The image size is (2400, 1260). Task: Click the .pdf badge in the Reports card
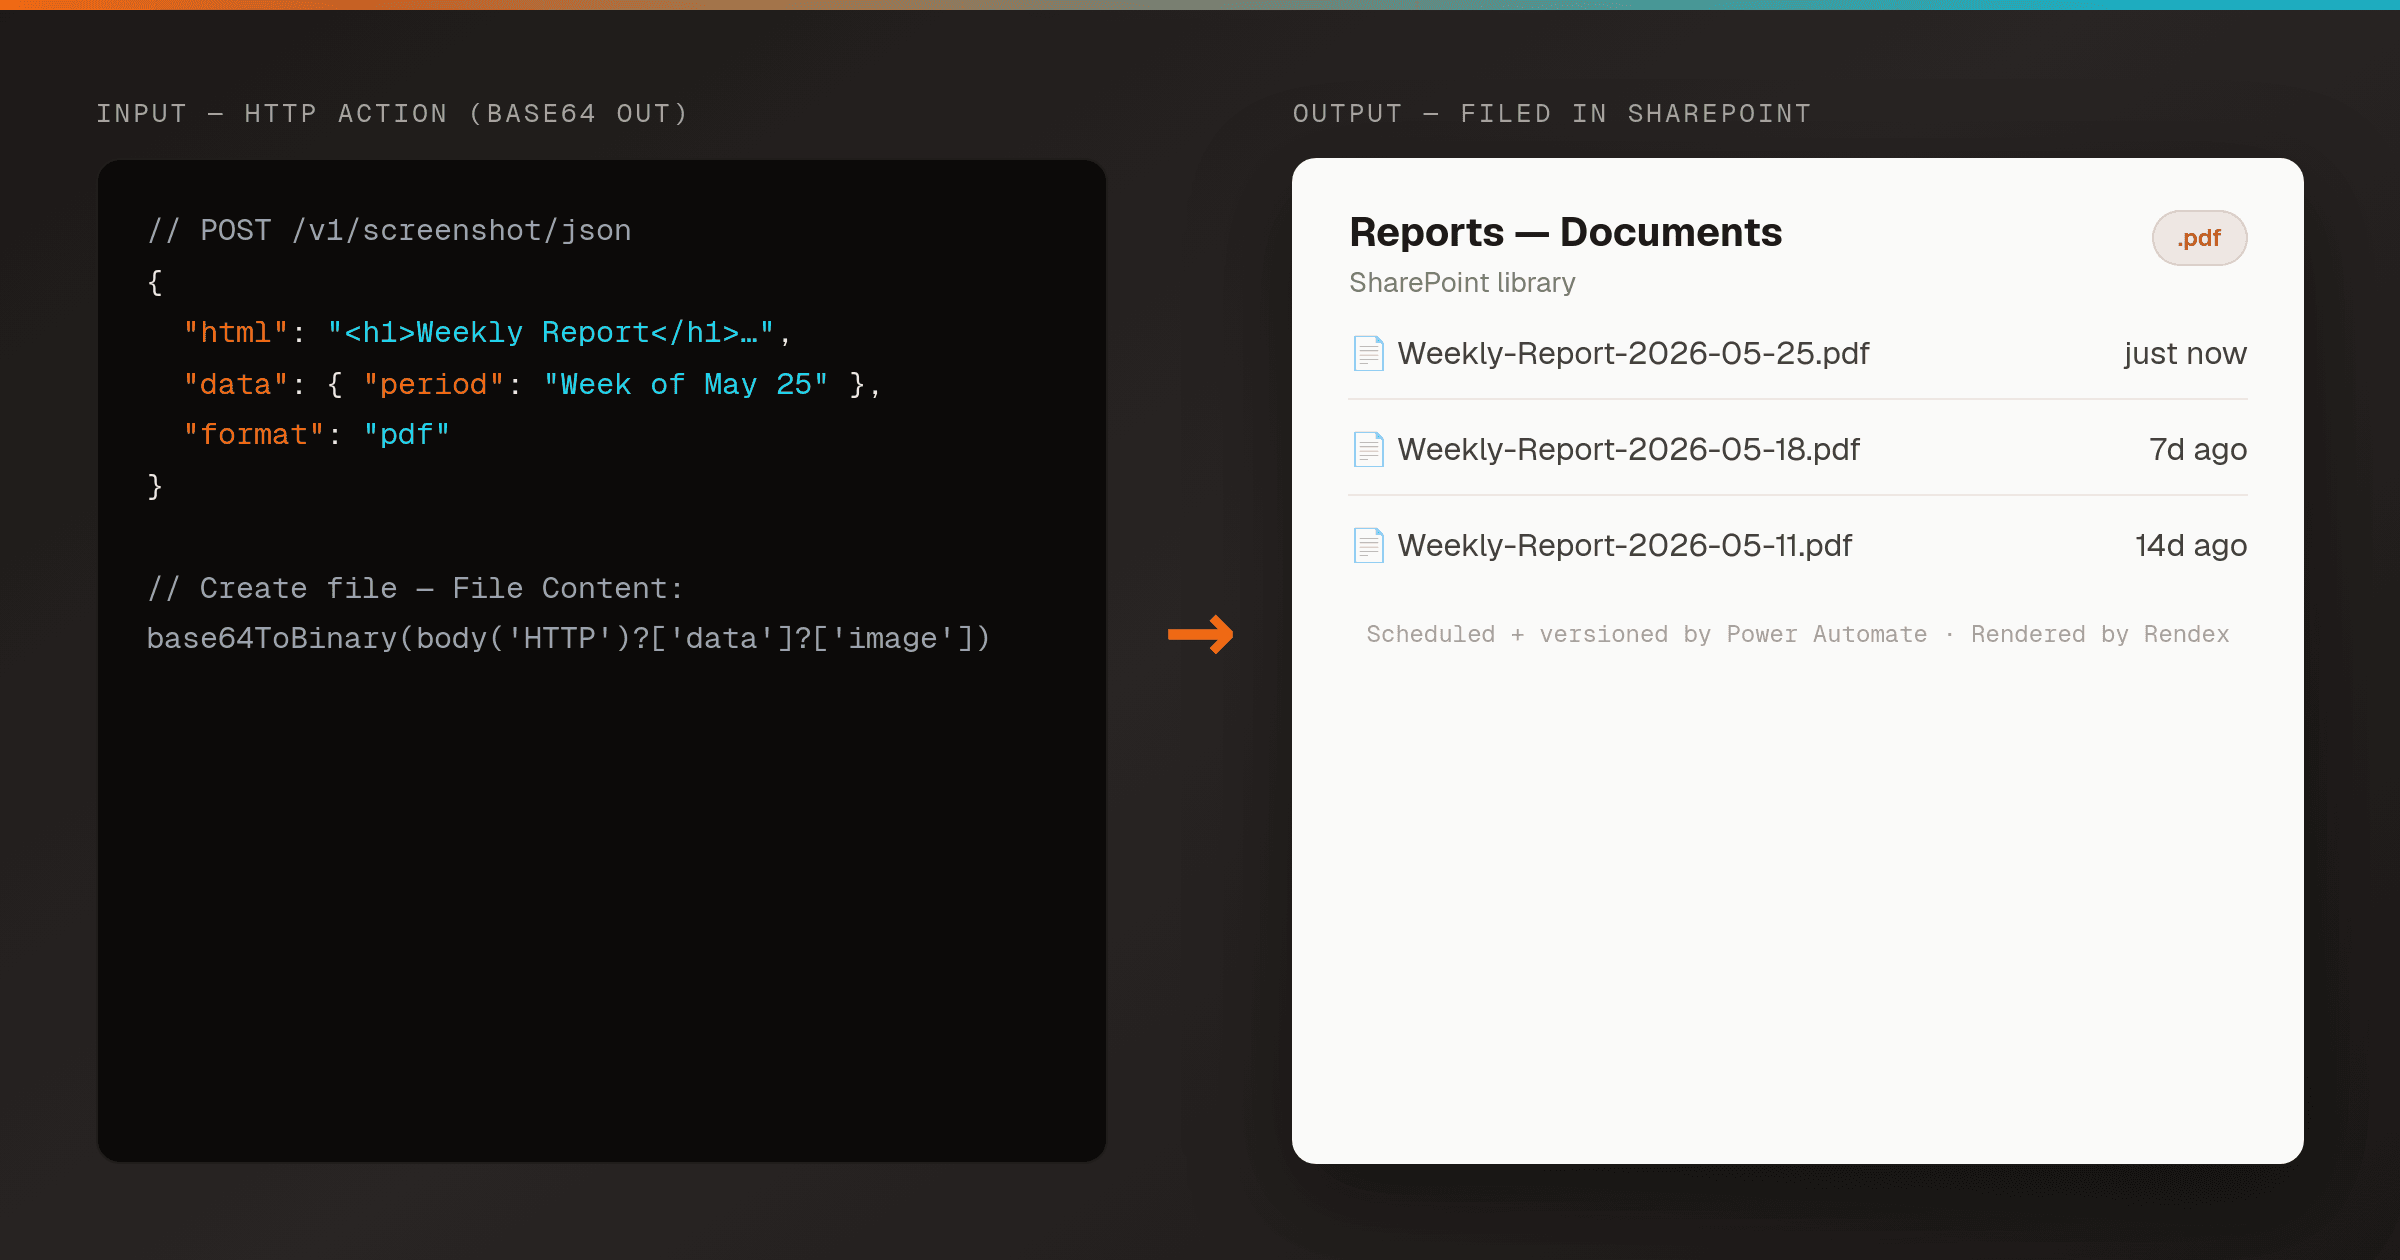tap(2199, 238)
